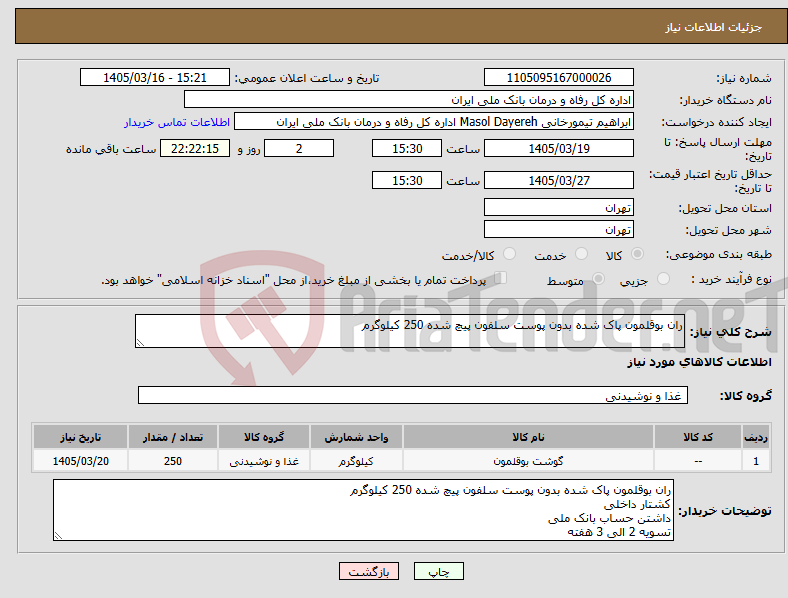Click the کیلوگرم unit cell
The width and height of the screenshot is (788, 598).
pyautogui.click(x=356, y=461)
